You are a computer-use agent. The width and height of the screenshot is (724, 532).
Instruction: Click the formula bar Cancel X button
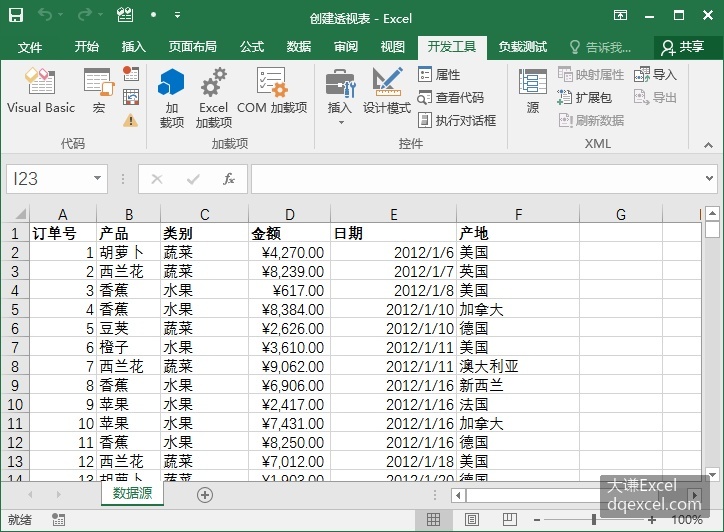pyautogui.click(x=157, y=178)
